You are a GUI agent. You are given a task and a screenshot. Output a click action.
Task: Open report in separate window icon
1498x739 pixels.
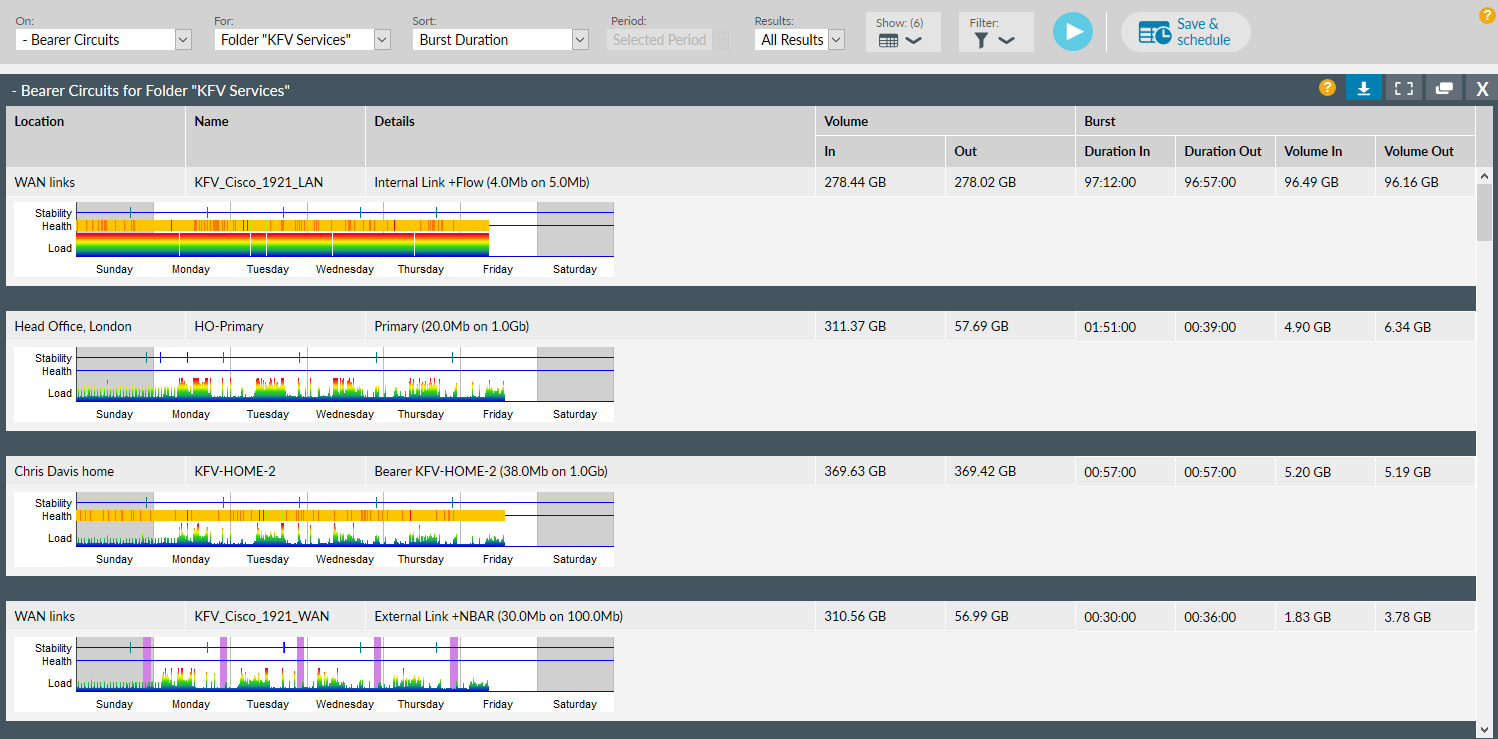pyautogui.click(x=1443, y=88)
